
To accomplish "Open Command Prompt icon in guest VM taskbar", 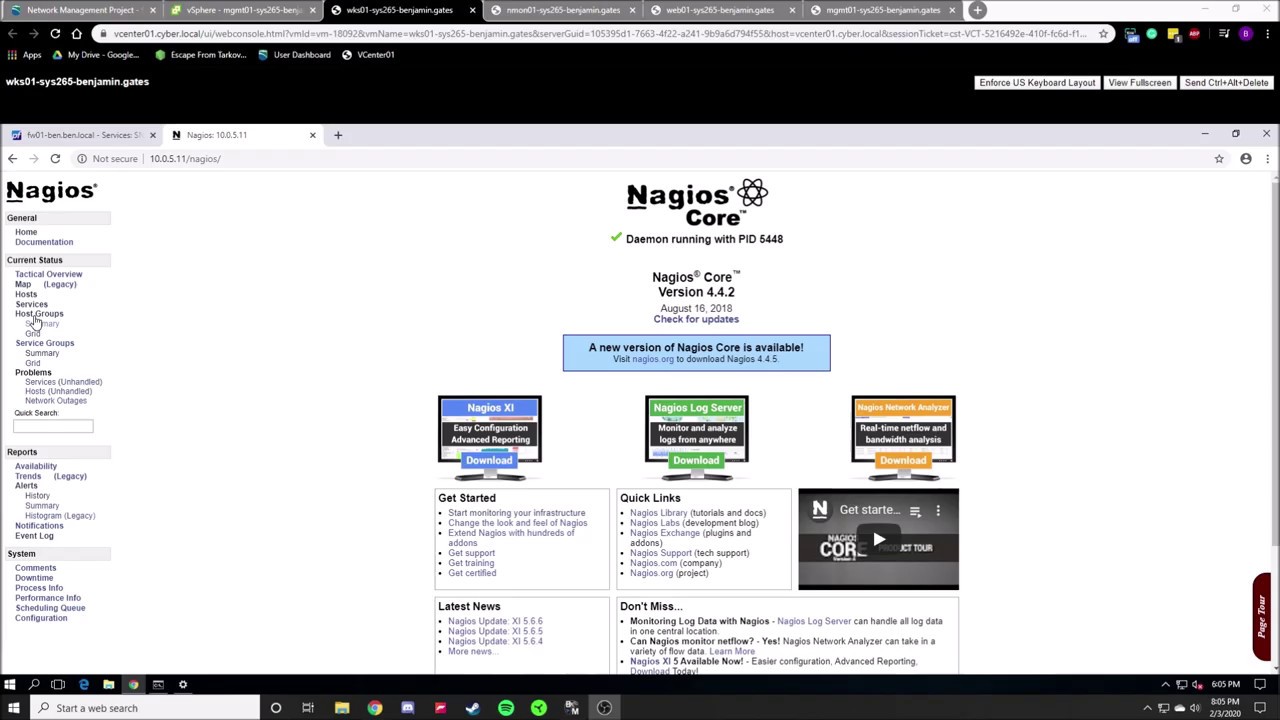I will [x=158, y=684].
